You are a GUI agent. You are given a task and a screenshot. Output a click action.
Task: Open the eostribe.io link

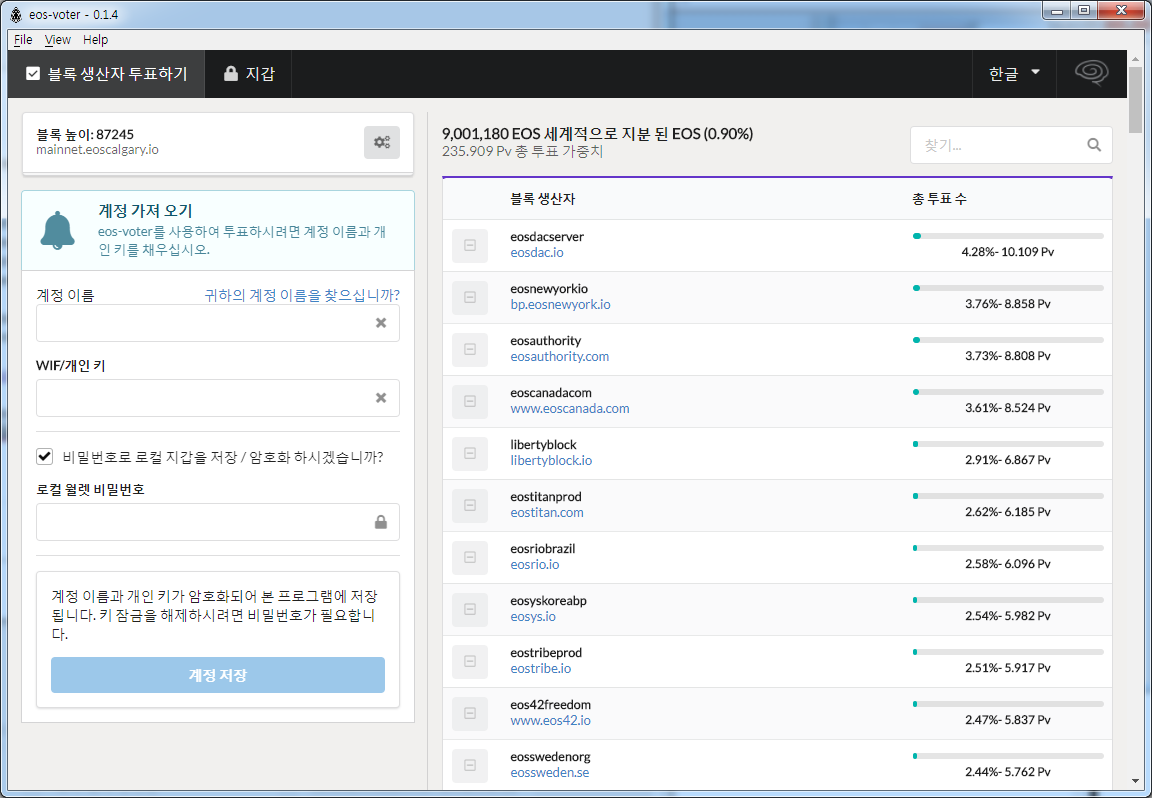(x=541, y=669)
